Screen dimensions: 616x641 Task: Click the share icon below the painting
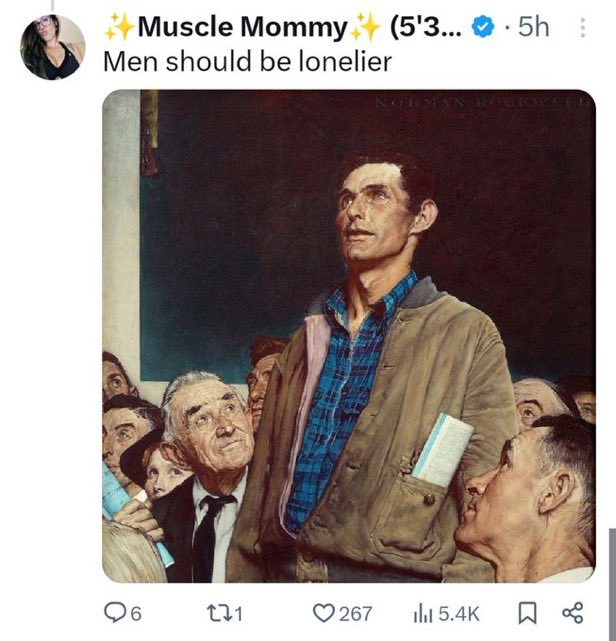coord(573,613)
